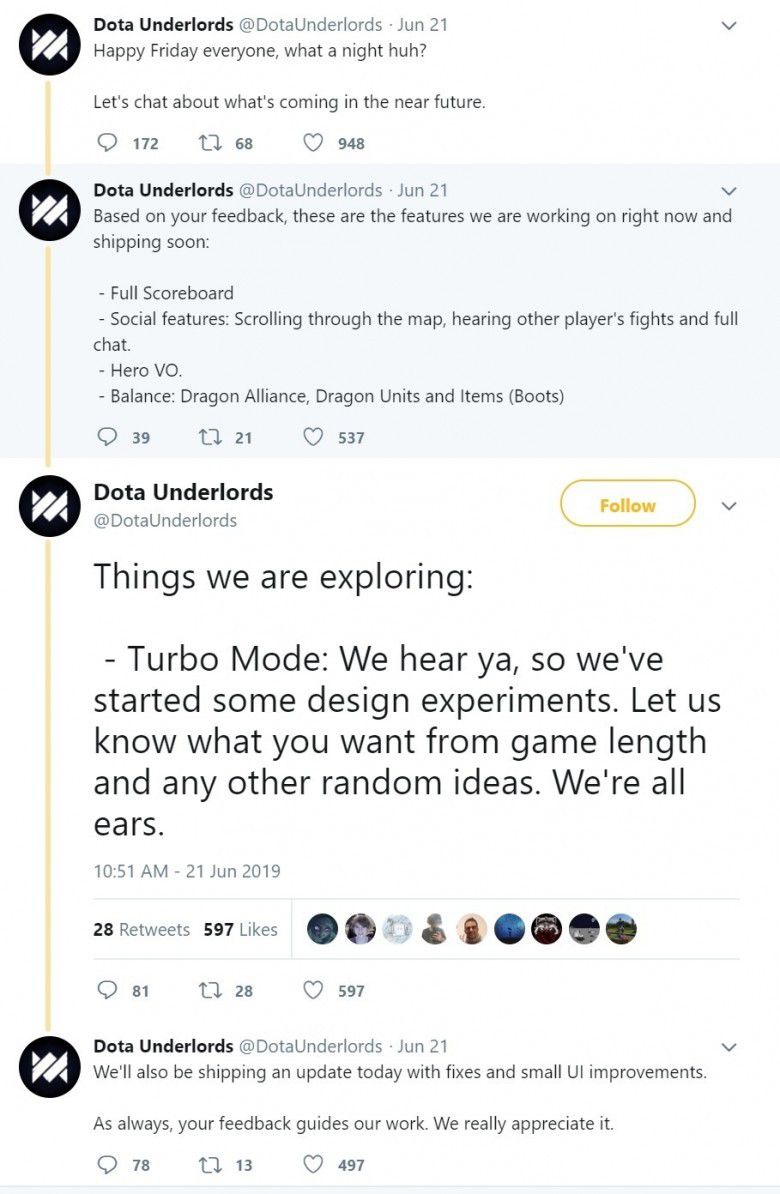Image resolution: width=780 pixels, height=1194 pixels.
Task: Reply to the 'Full Scoreboard' features tweet
Action: pyautogui.click(x=108, y=437)
